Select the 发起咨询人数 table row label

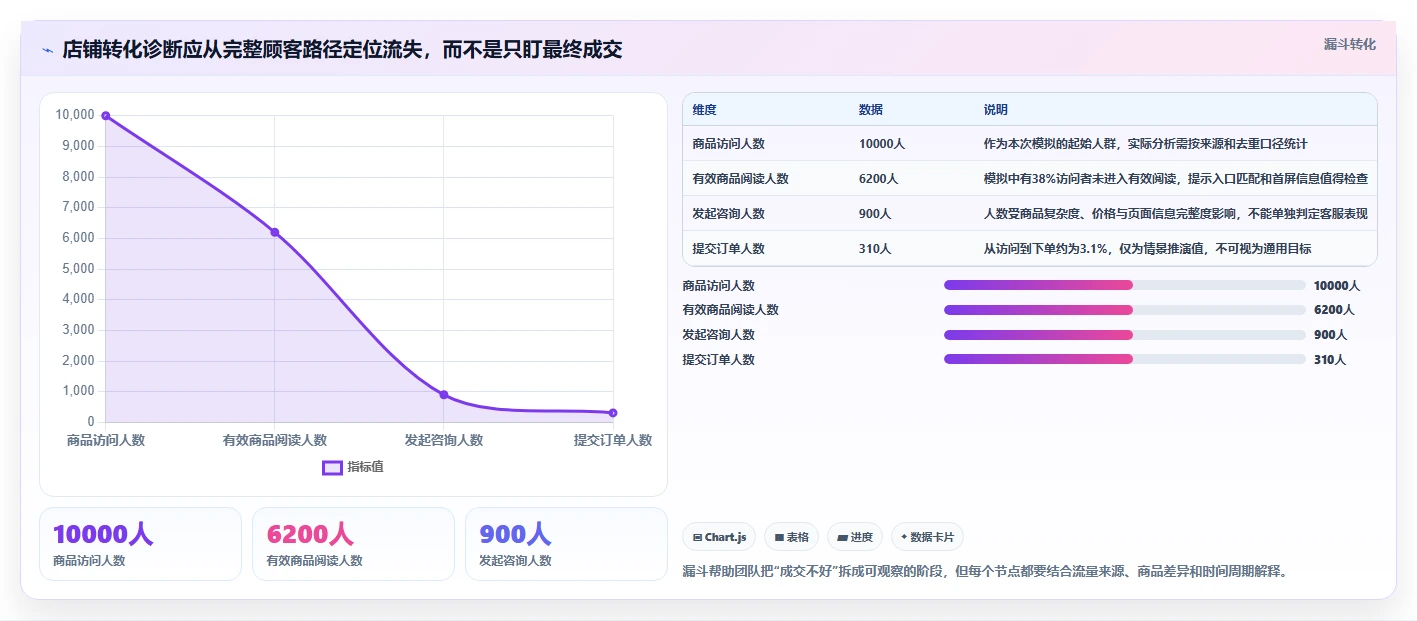point(728,214)
